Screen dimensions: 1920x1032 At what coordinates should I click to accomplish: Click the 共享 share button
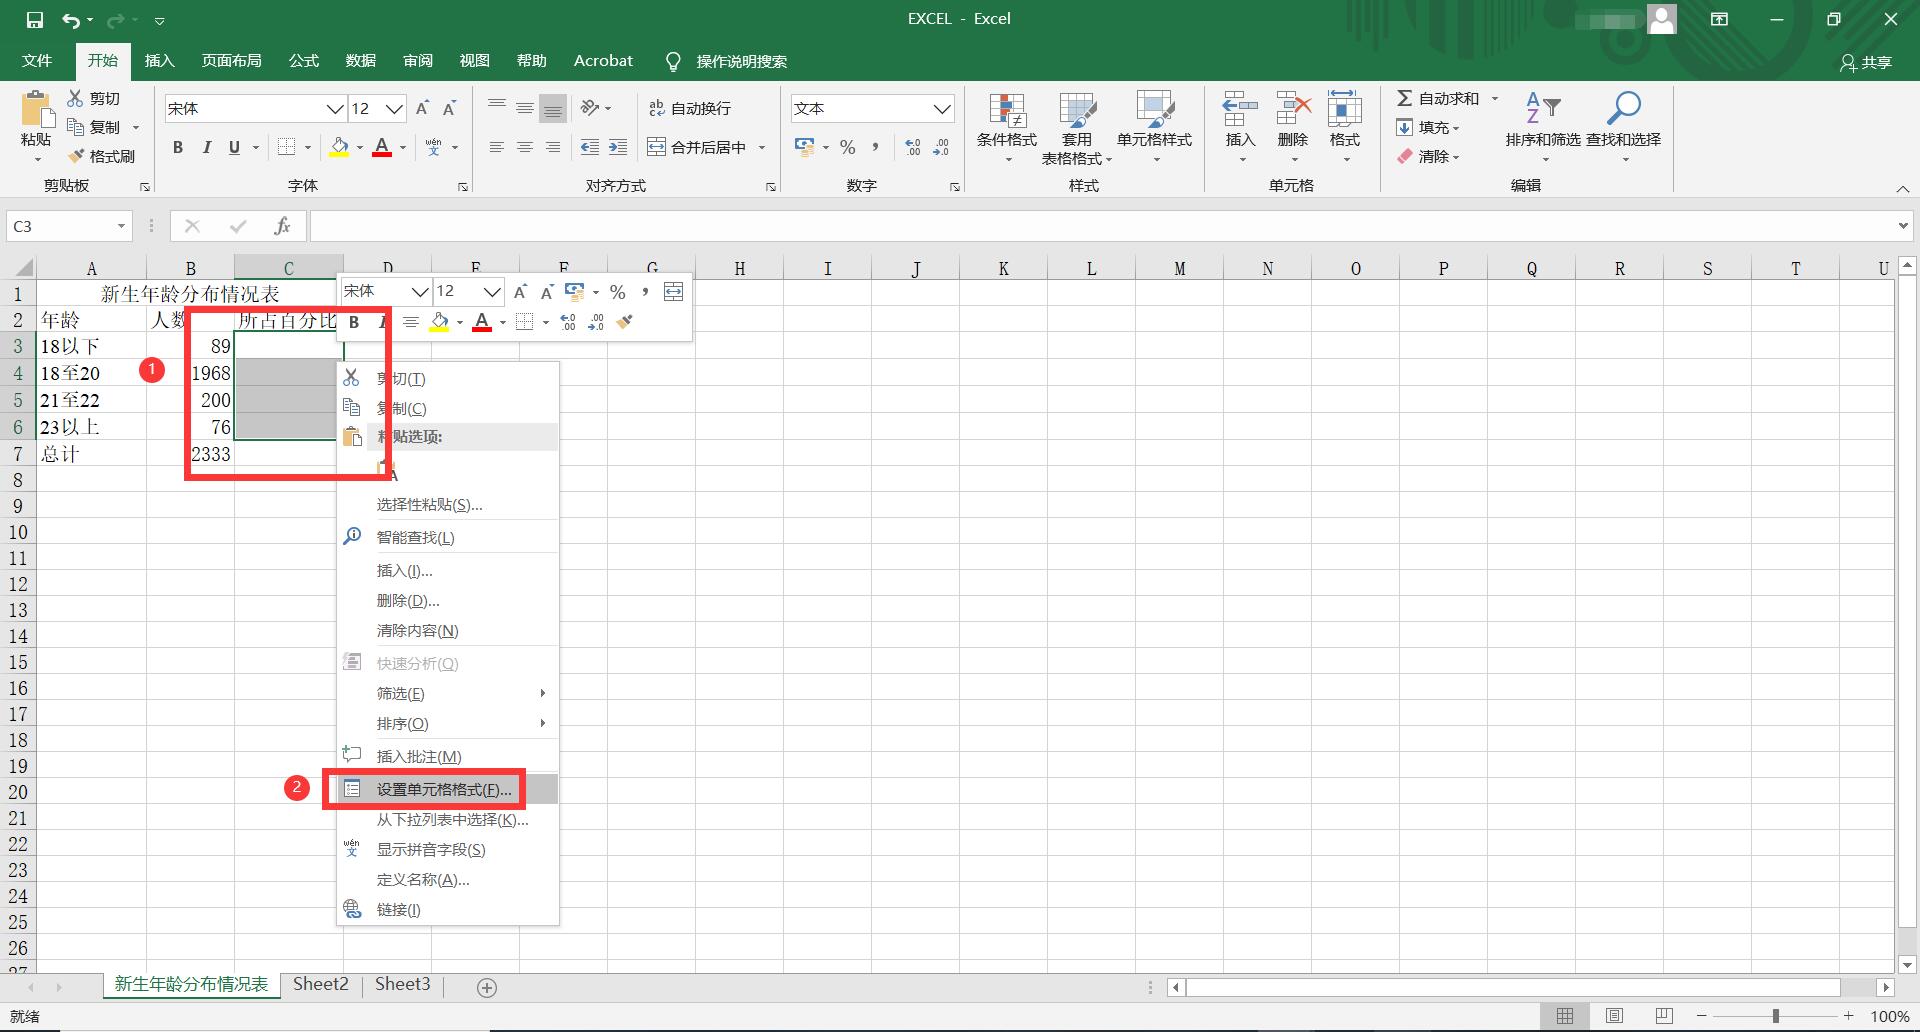[1866, 62]
